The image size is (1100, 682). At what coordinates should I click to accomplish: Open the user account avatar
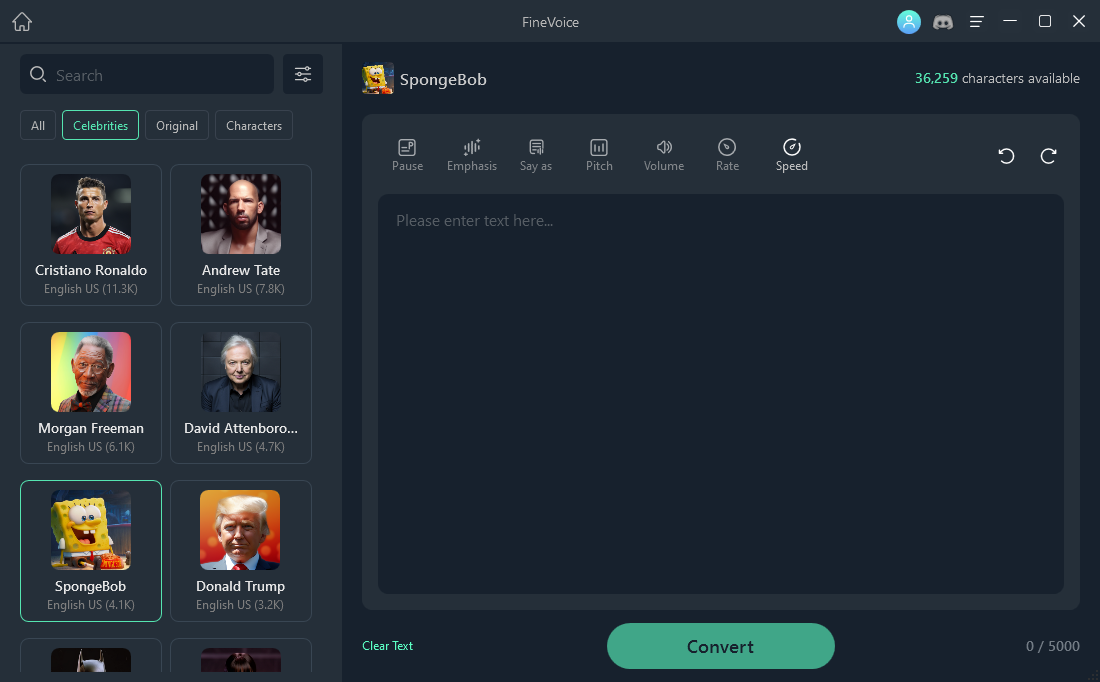point(908,22)
